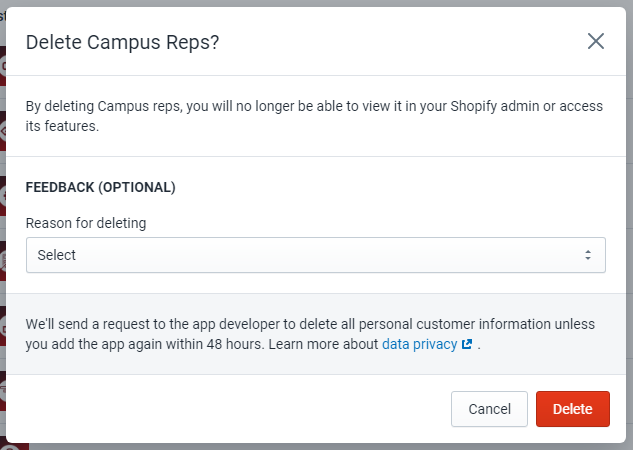Confirm with the red Delete button
This screenshot has width=633, height=450.
coord(572,409)
